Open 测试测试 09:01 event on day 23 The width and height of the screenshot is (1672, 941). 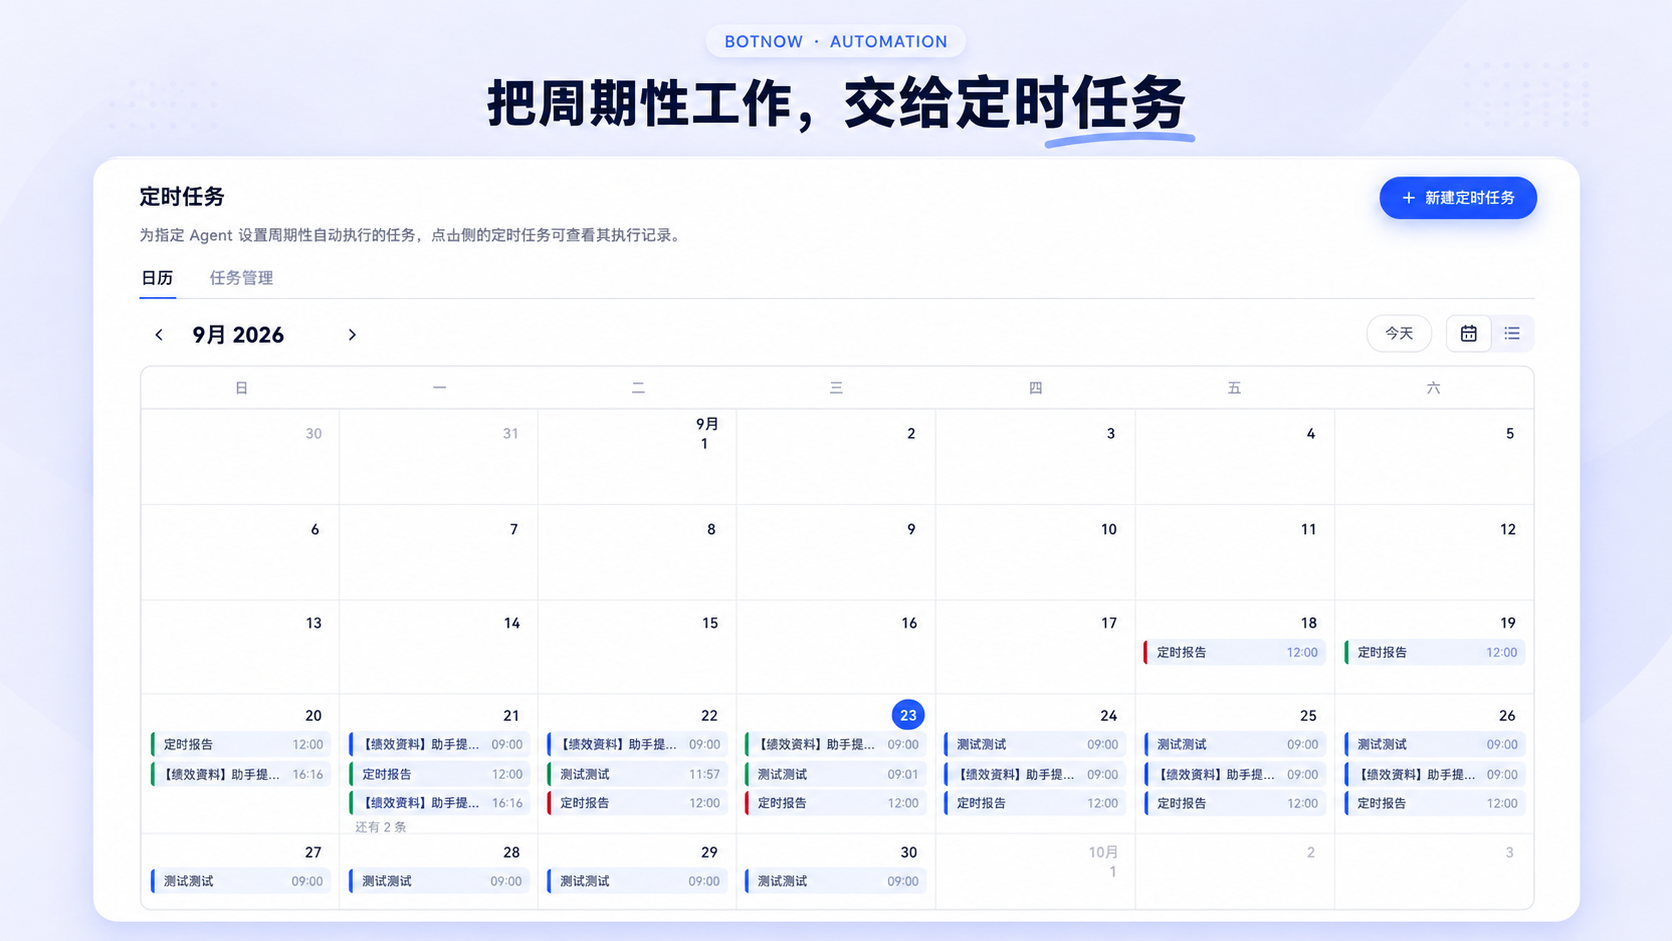tap(835, 774)
